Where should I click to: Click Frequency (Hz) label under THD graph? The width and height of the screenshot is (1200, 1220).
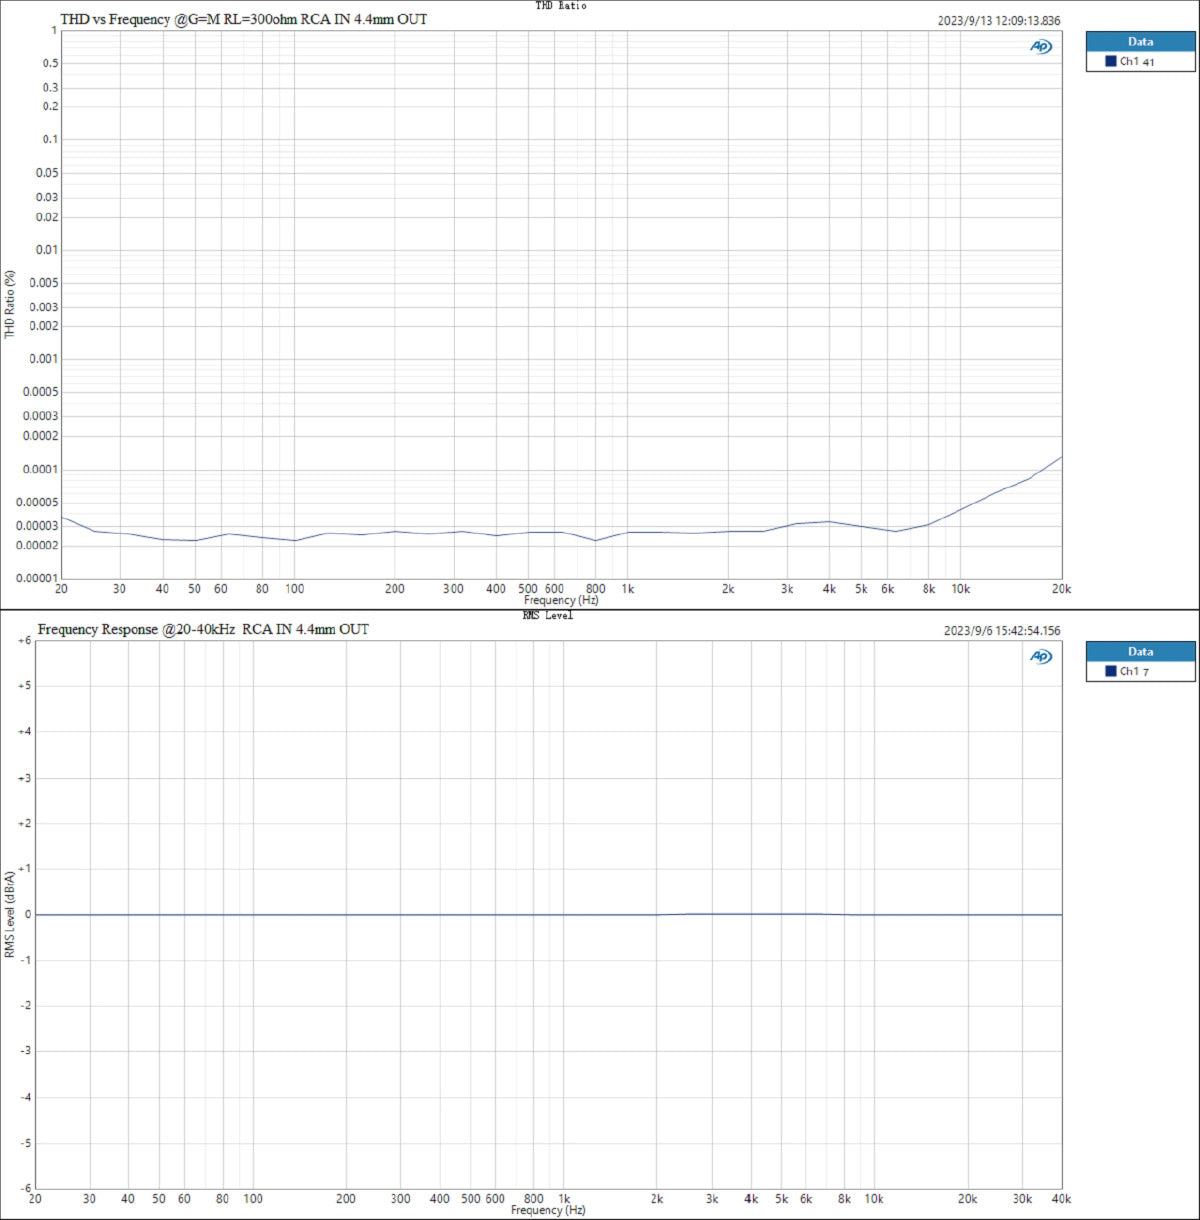pyautogui.click(x=561, y=600)
